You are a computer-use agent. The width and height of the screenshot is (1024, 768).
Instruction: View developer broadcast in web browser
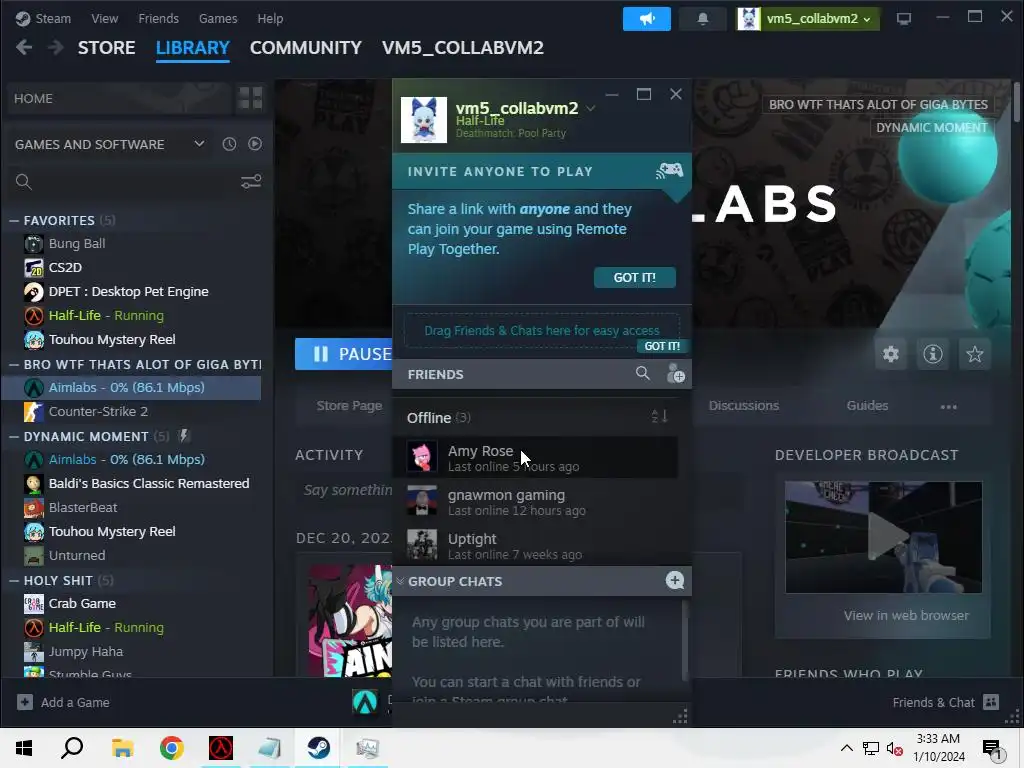pos(906,615)
